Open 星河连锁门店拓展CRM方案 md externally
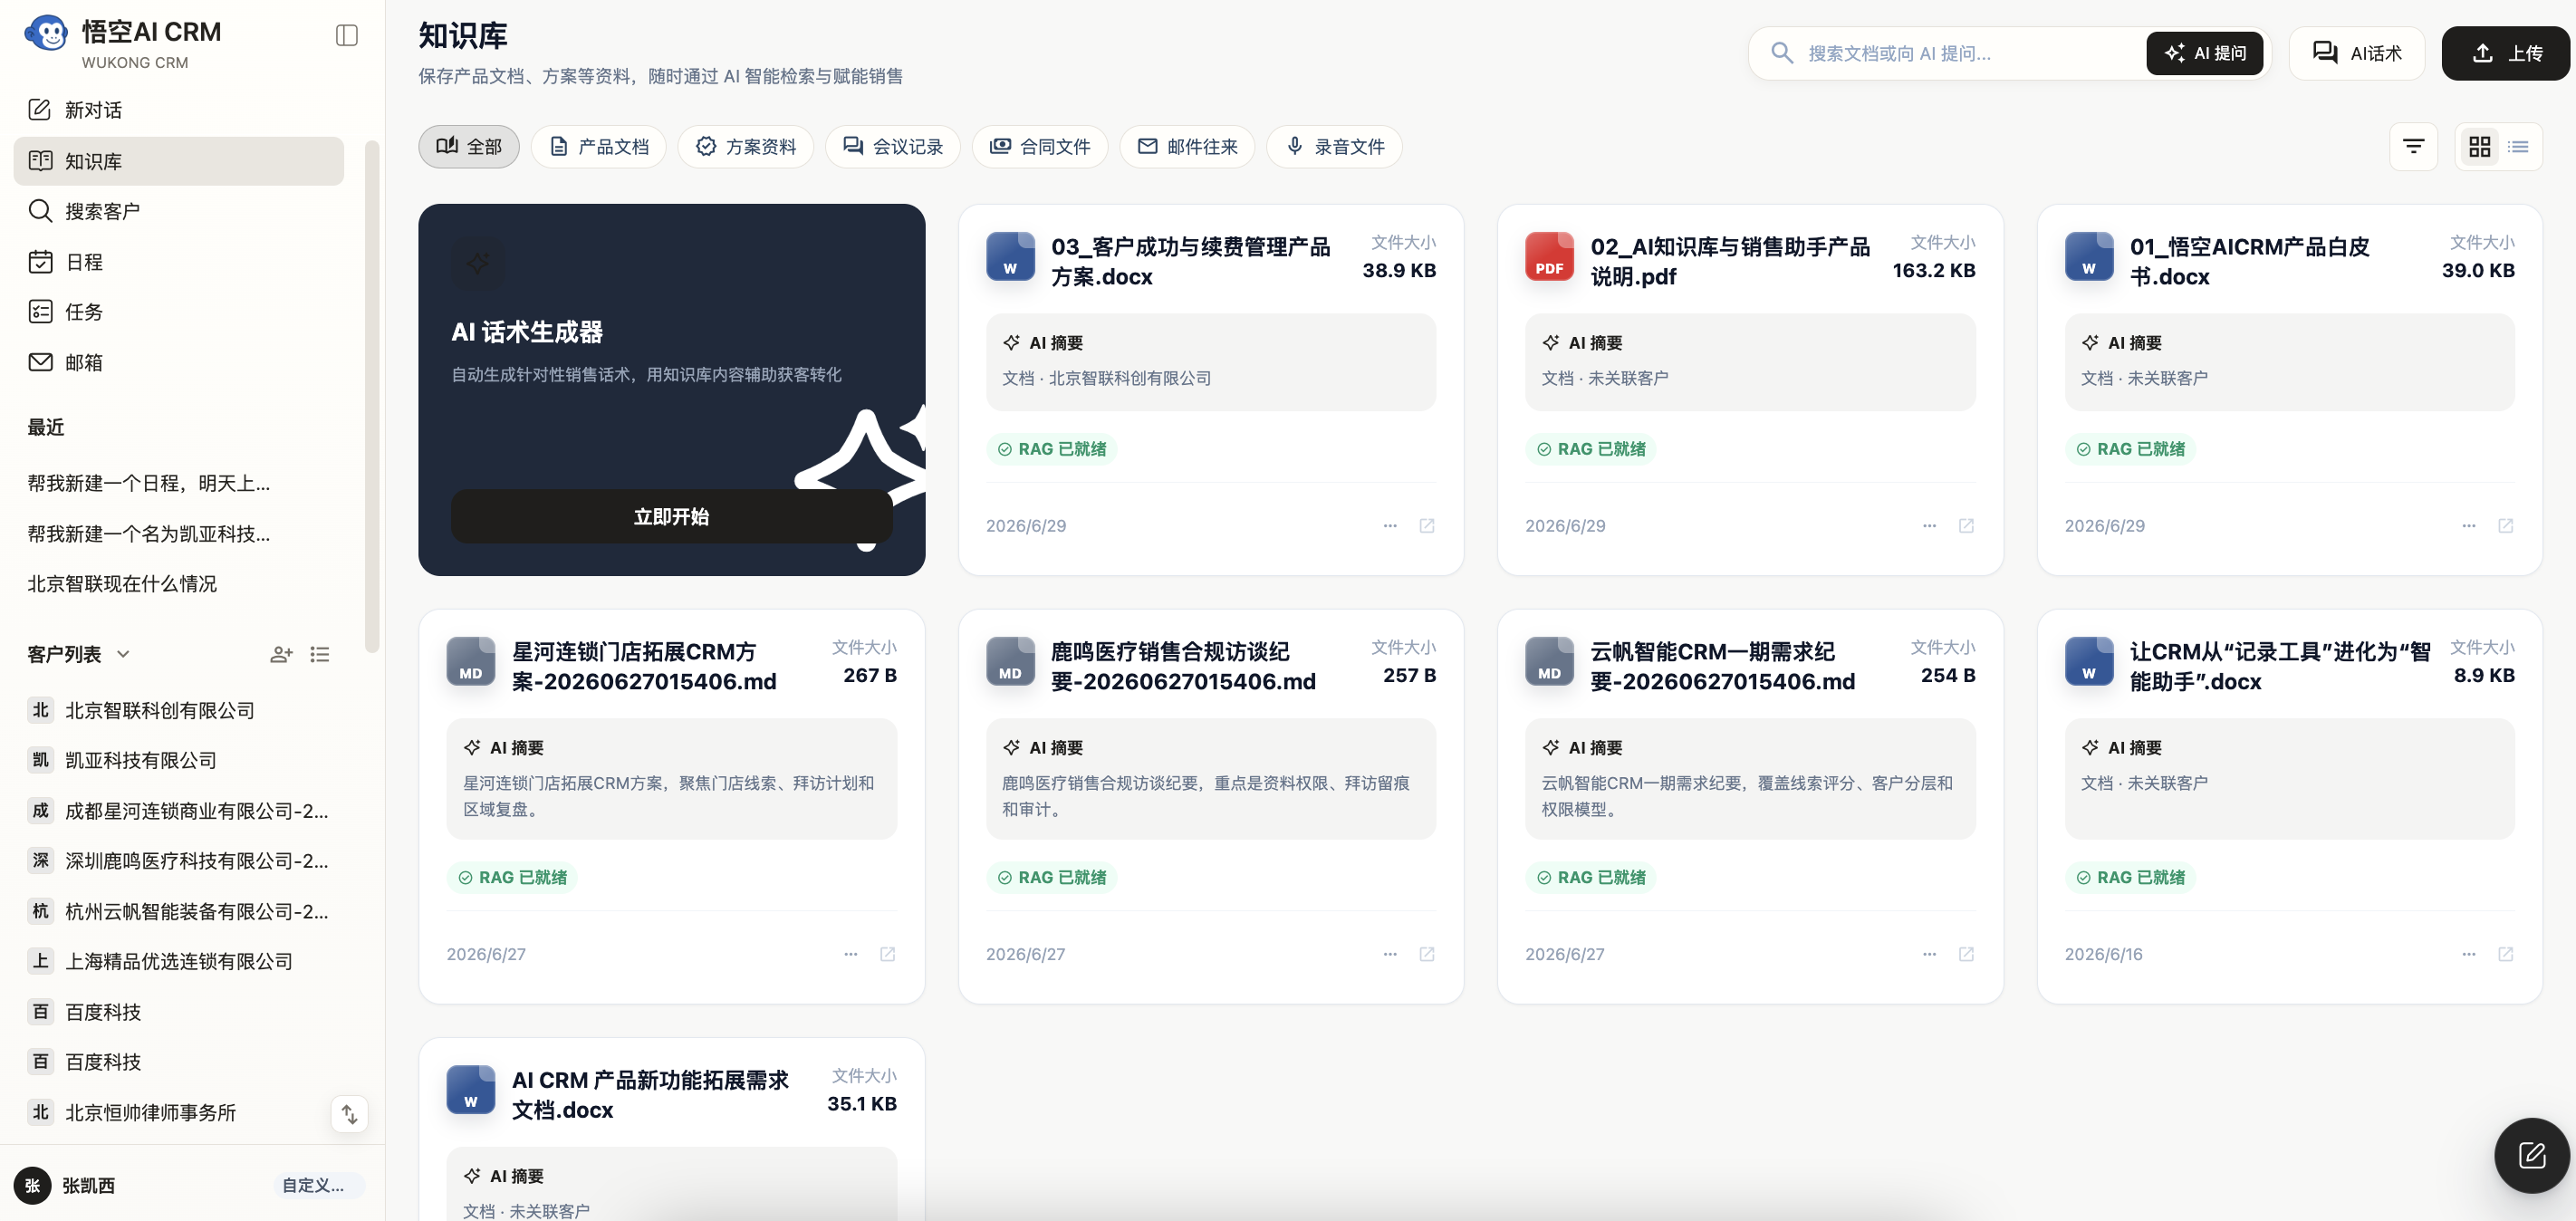 pyautogui.click(x=887, y=954)
